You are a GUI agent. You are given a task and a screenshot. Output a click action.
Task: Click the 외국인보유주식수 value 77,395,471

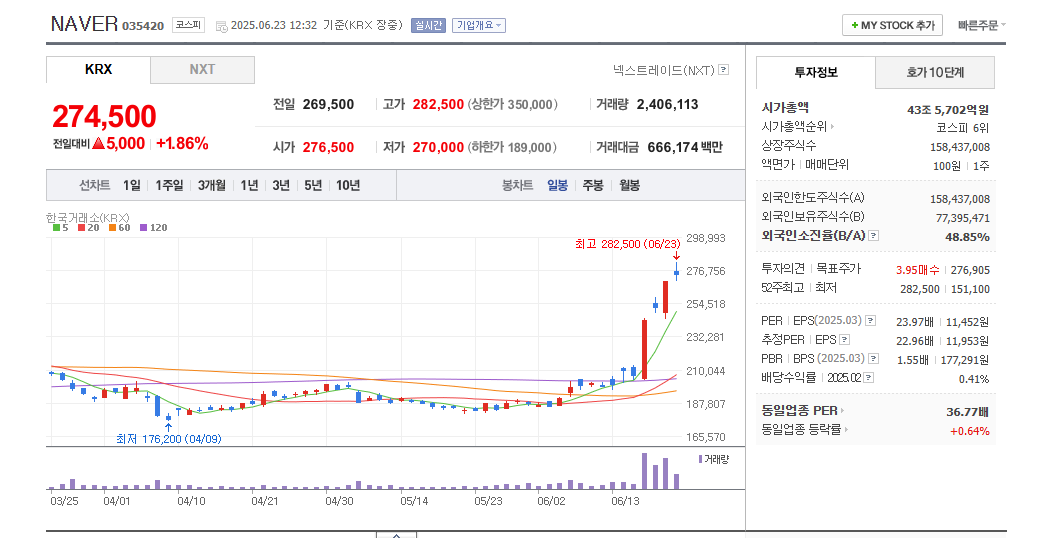click(x=962, y=218)
